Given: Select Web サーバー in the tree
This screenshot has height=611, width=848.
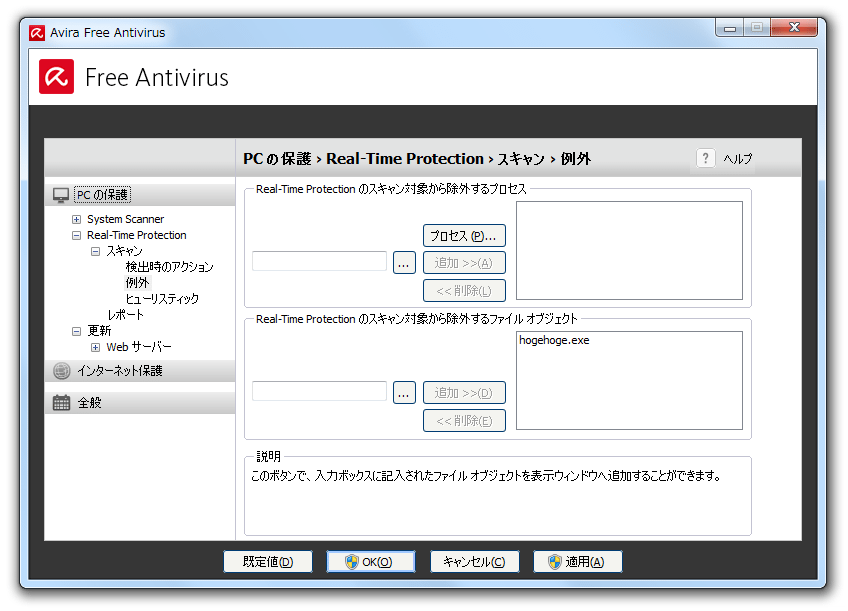Looking at the screenshot, I should pos(138,347).
